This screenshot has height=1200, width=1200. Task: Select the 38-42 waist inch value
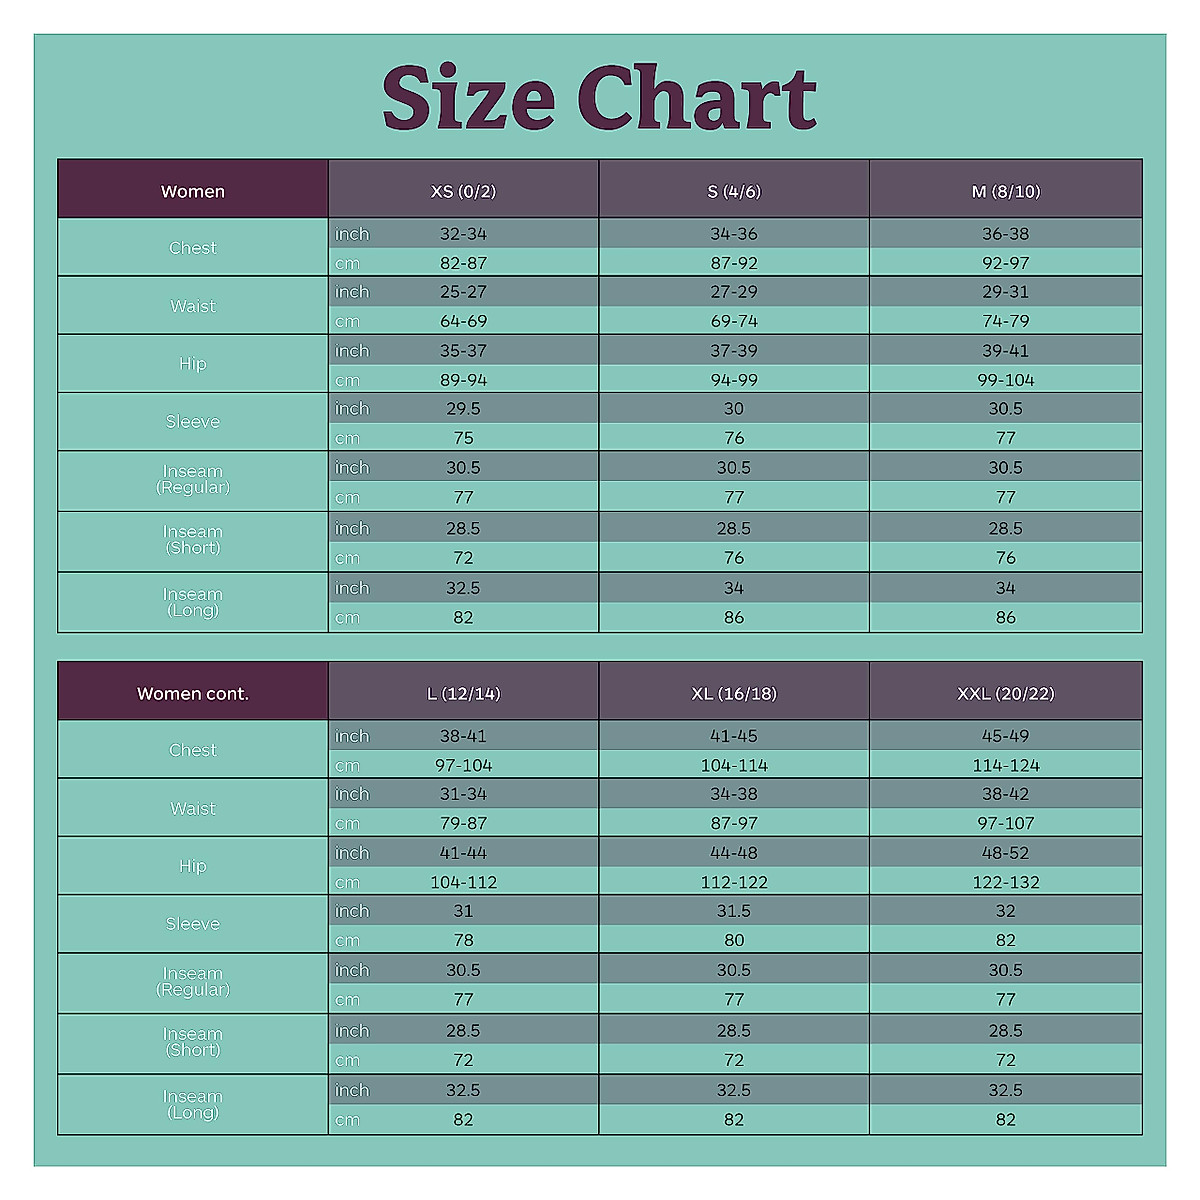(1005, 794)
